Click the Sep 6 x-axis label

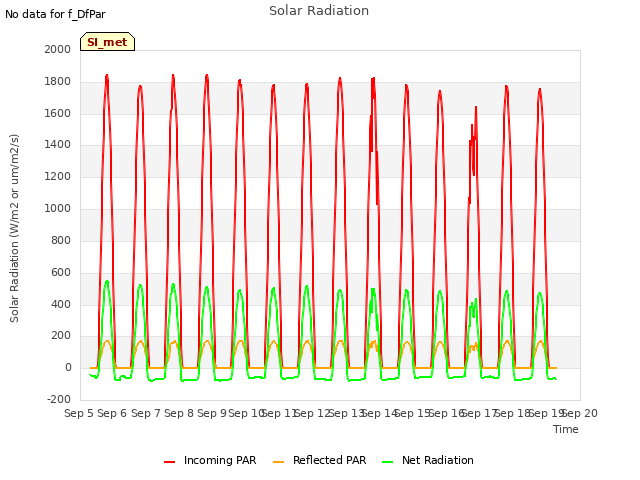click(x=112, y=413)
